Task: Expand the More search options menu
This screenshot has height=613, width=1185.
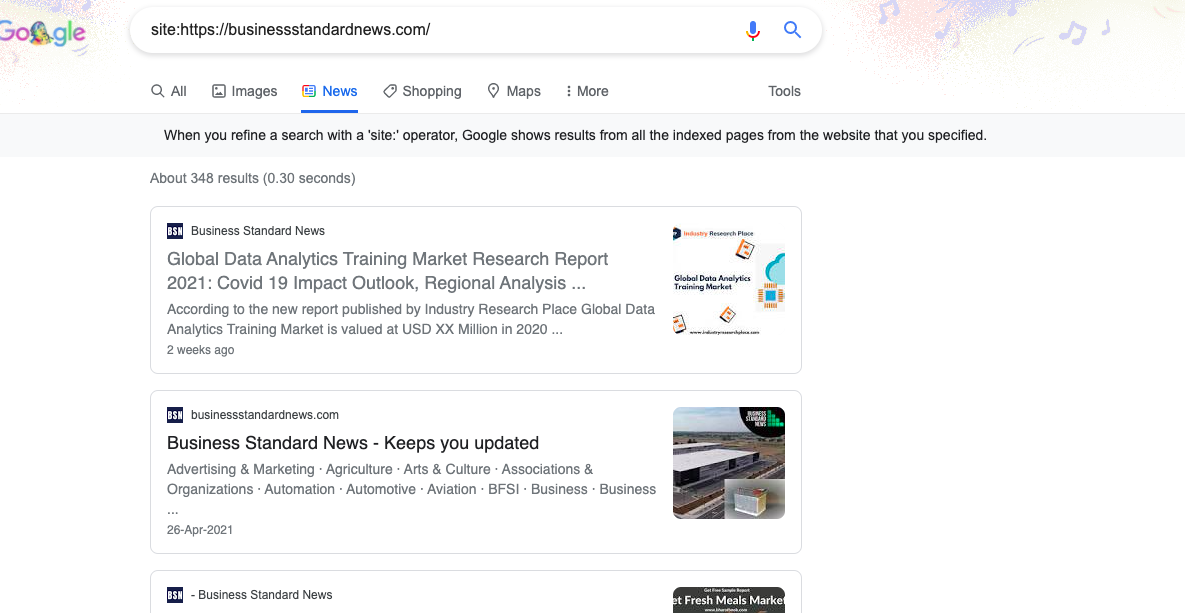Action: tap(586, 91)
